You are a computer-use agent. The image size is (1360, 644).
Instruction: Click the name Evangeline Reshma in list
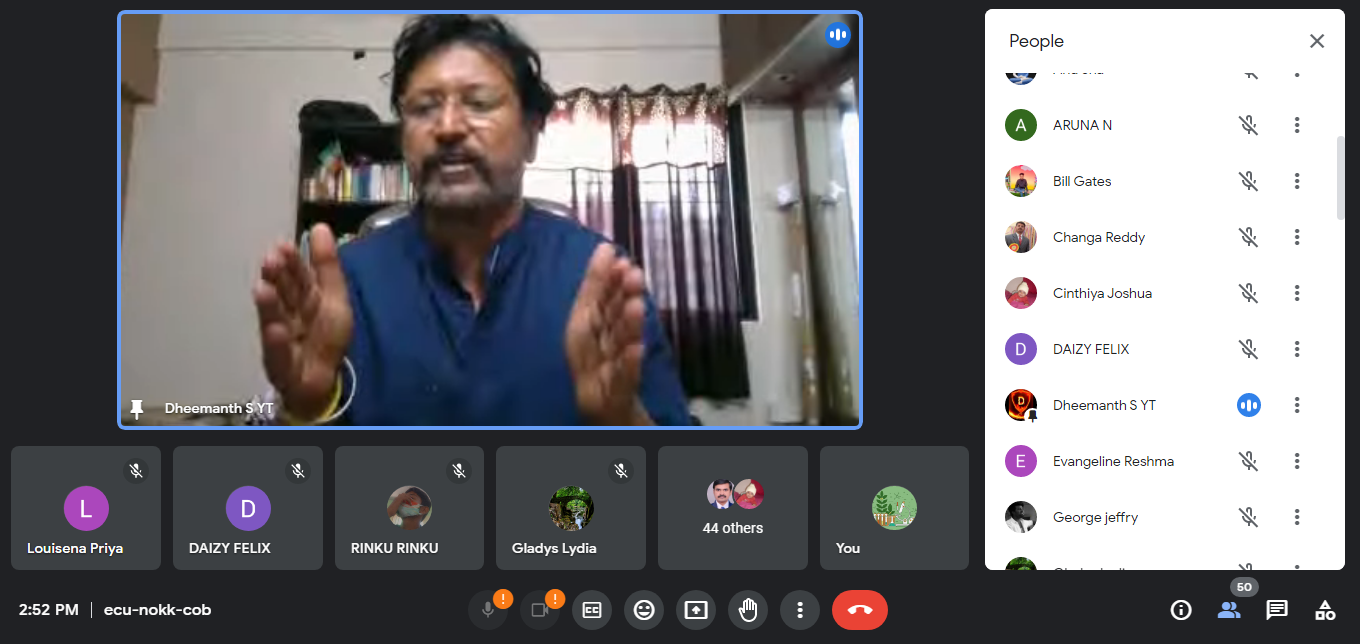point(1113,461)
